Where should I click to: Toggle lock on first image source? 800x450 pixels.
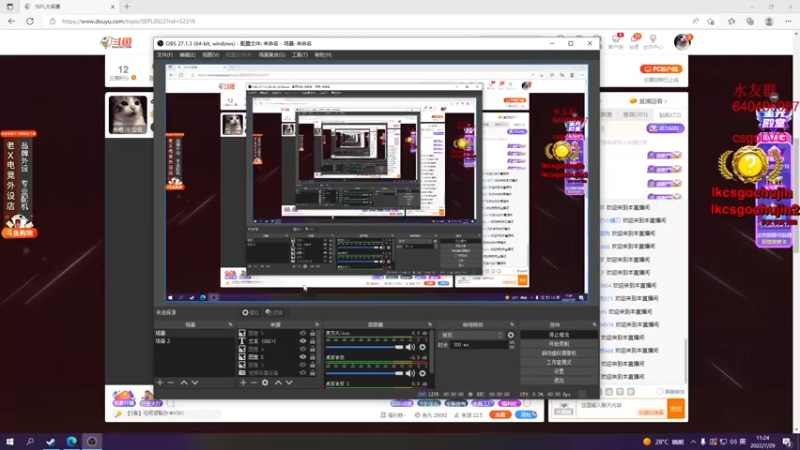[312, 333]
